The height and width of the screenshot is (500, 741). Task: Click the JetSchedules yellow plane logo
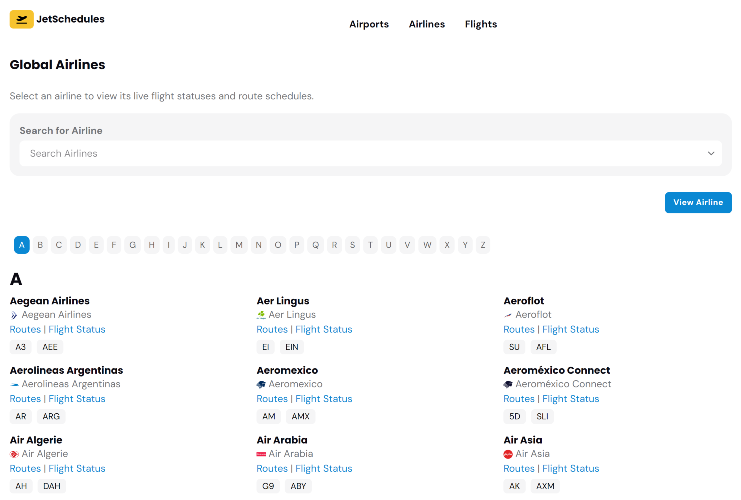point(21,19)
